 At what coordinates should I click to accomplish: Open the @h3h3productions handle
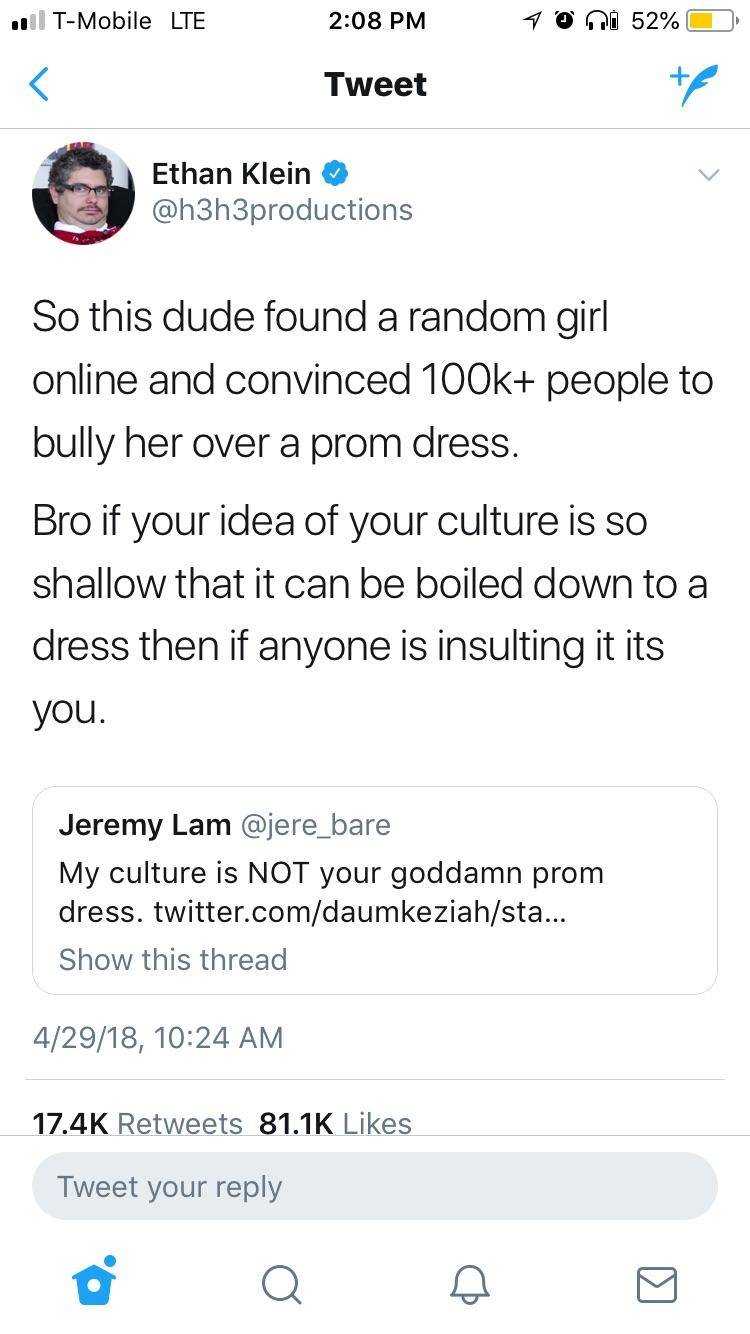(x=282, y=209)
